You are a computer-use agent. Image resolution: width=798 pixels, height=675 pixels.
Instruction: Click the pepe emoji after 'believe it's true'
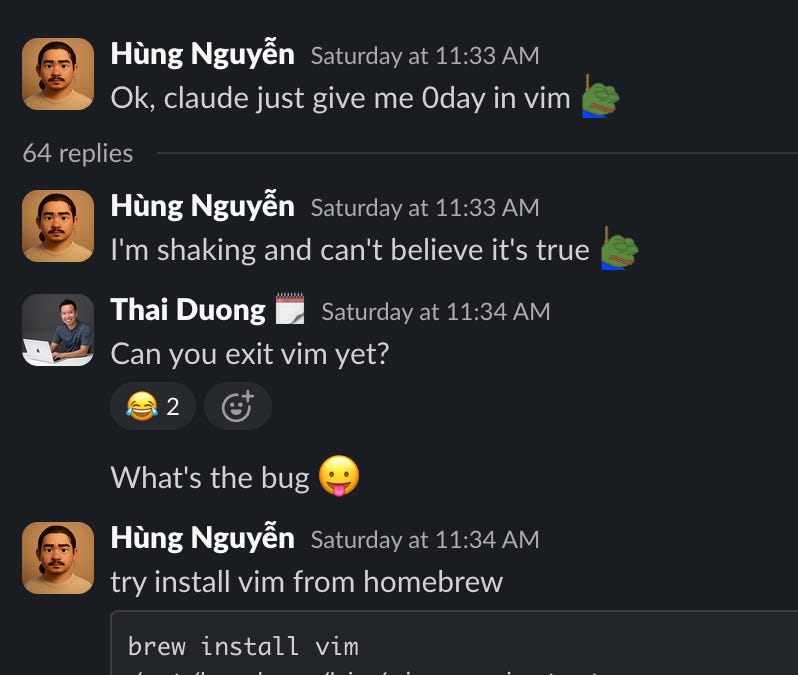pyautogui.click(x=619, y=249)
